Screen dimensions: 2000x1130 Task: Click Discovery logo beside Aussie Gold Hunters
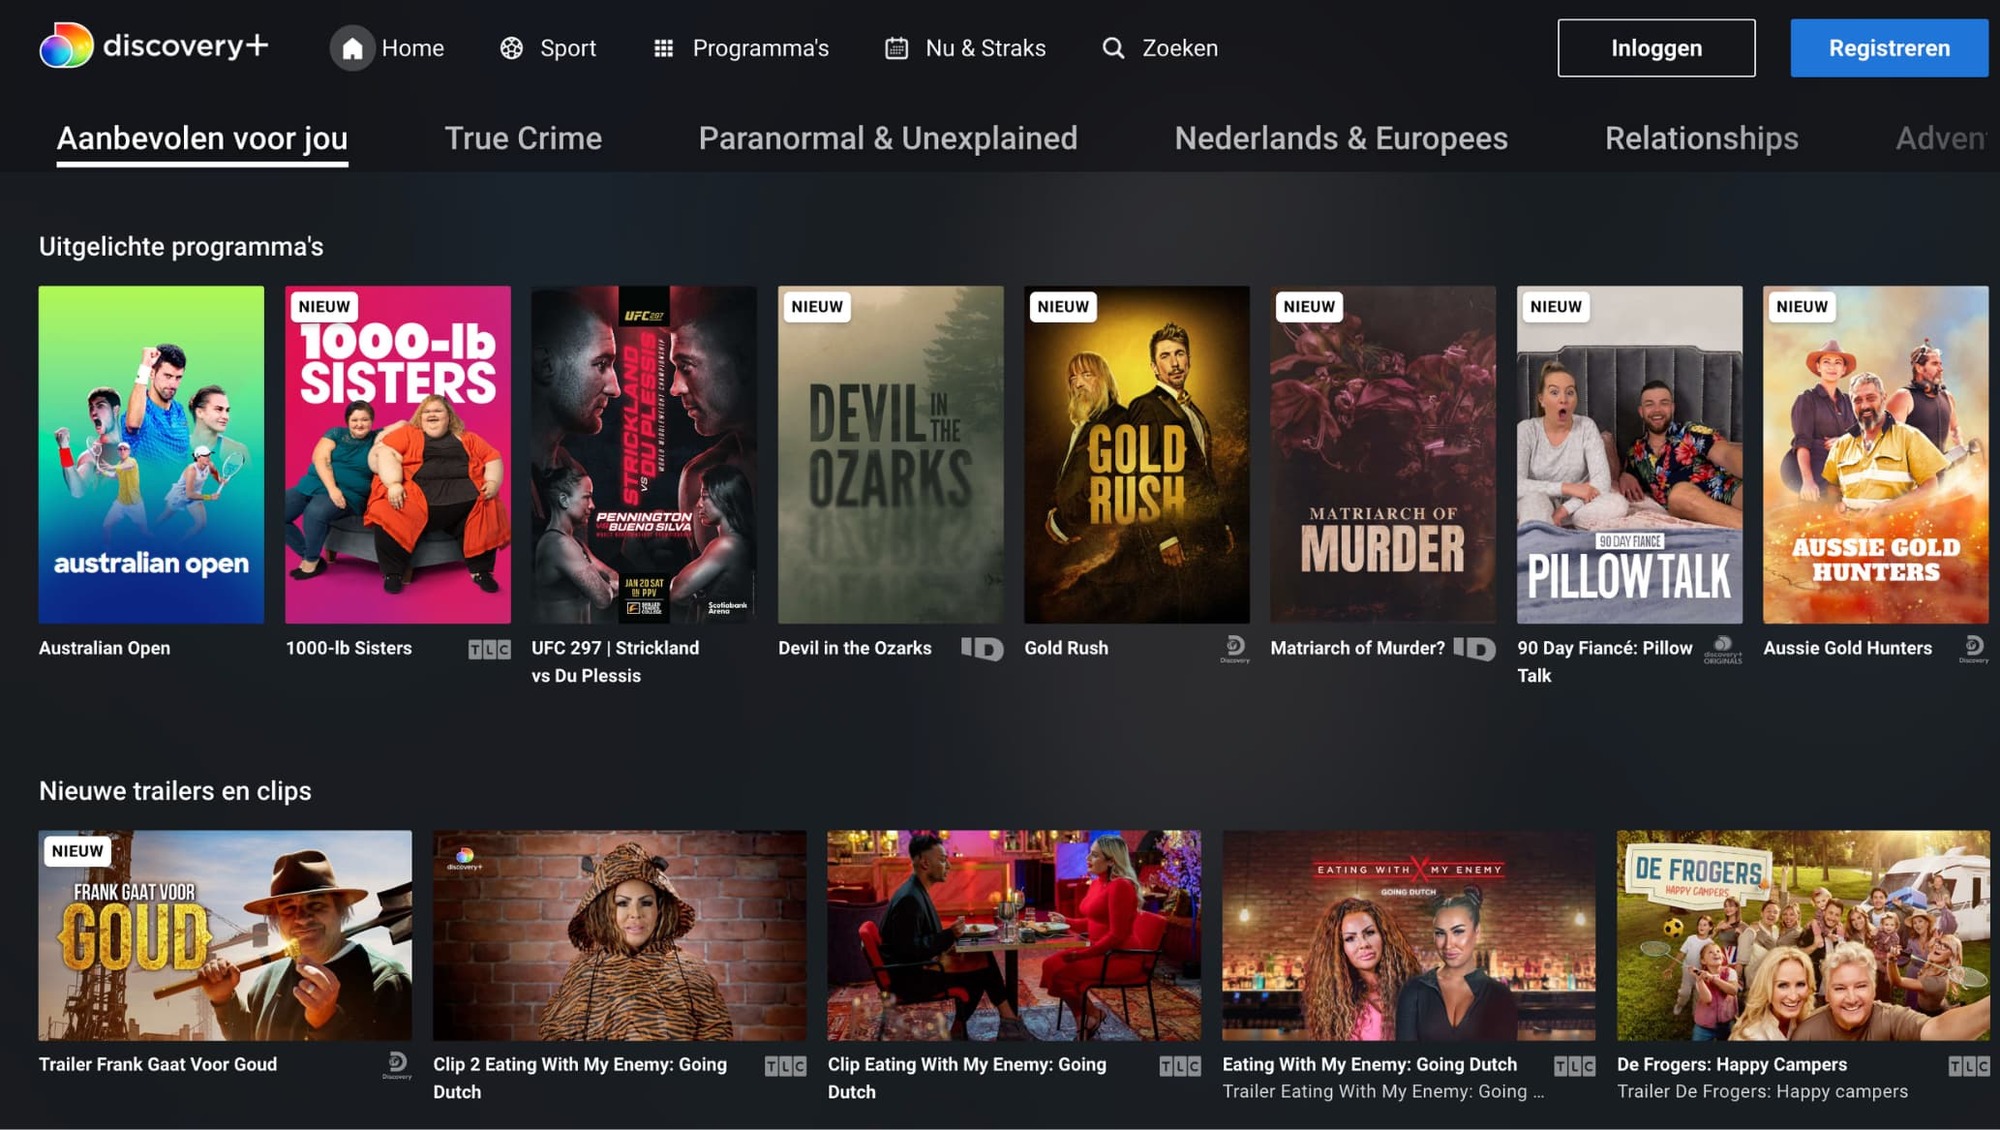(x=1974, y=649)
